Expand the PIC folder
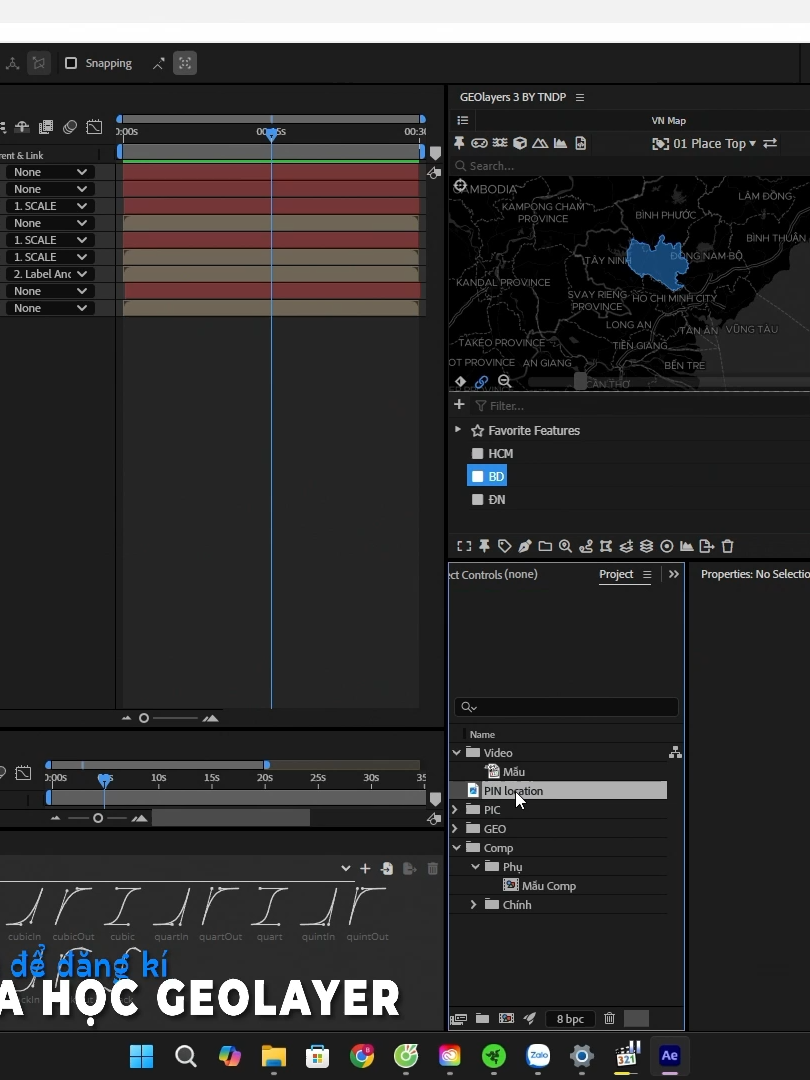This screenshot has height=1080, width=810. (455, 809)
